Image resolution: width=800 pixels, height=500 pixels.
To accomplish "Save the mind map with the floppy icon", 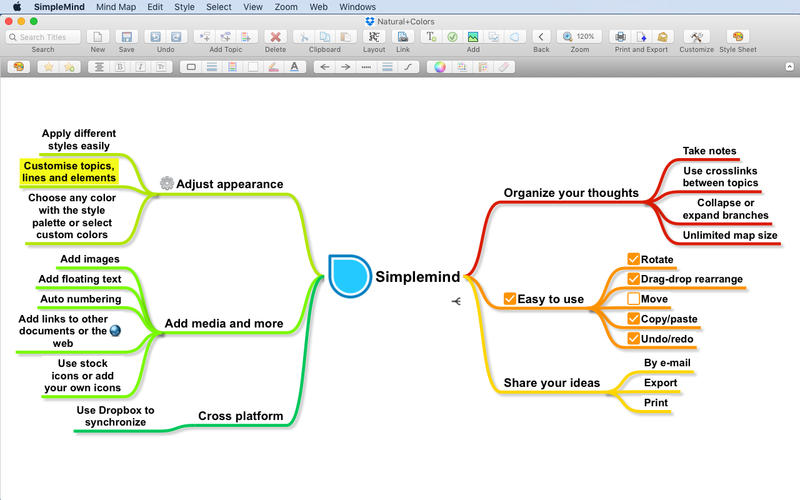I will pyautogui.click(x=127, y=37).
